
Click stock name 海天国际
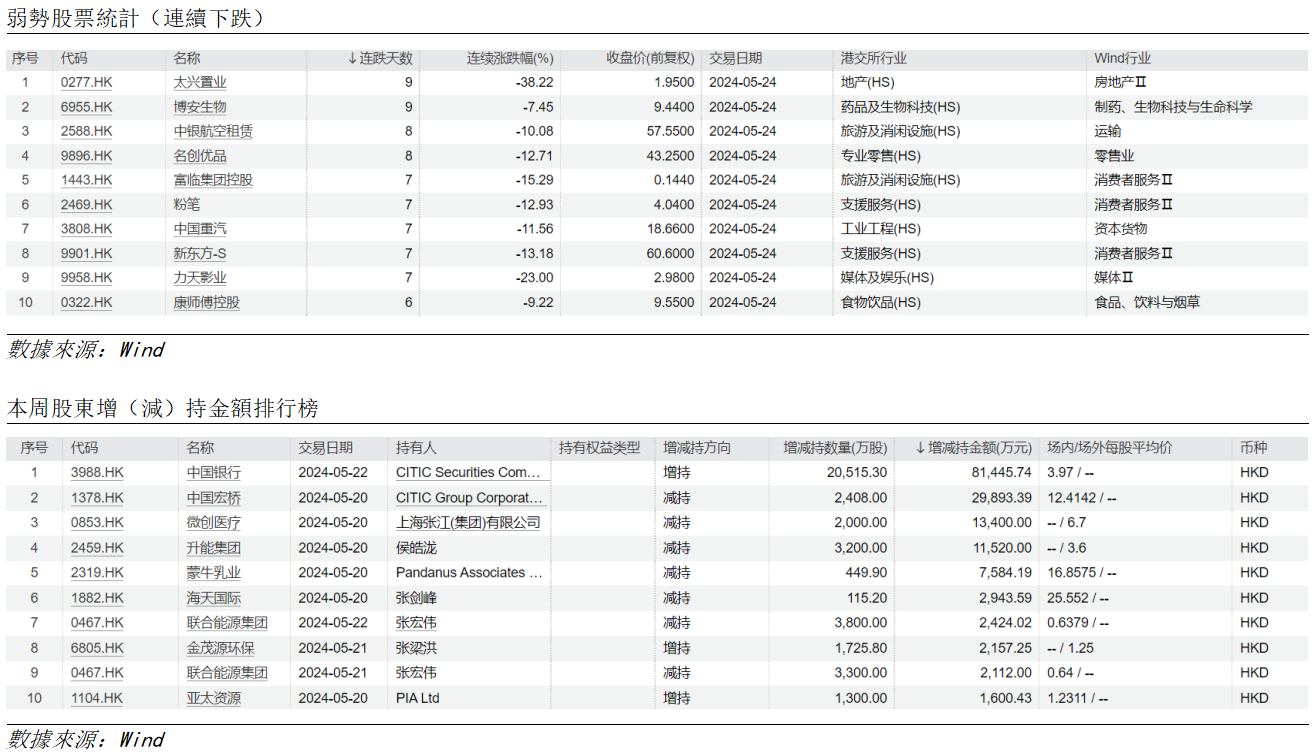[x=214, y=598]
